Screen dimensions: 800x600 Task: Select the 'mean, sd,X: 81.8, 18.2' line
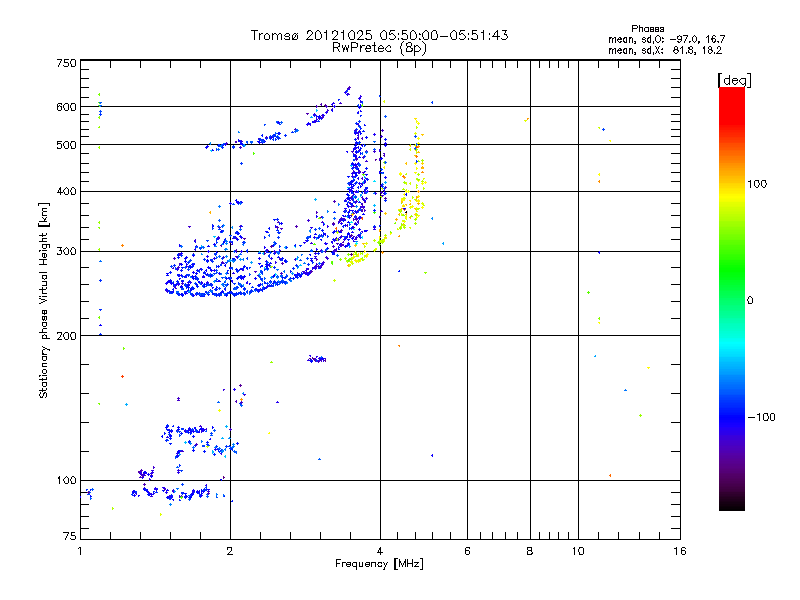(x=665, y=51)
